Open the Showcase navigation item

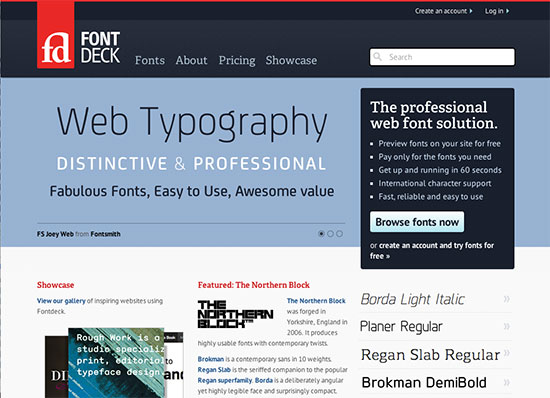(291, 60)
